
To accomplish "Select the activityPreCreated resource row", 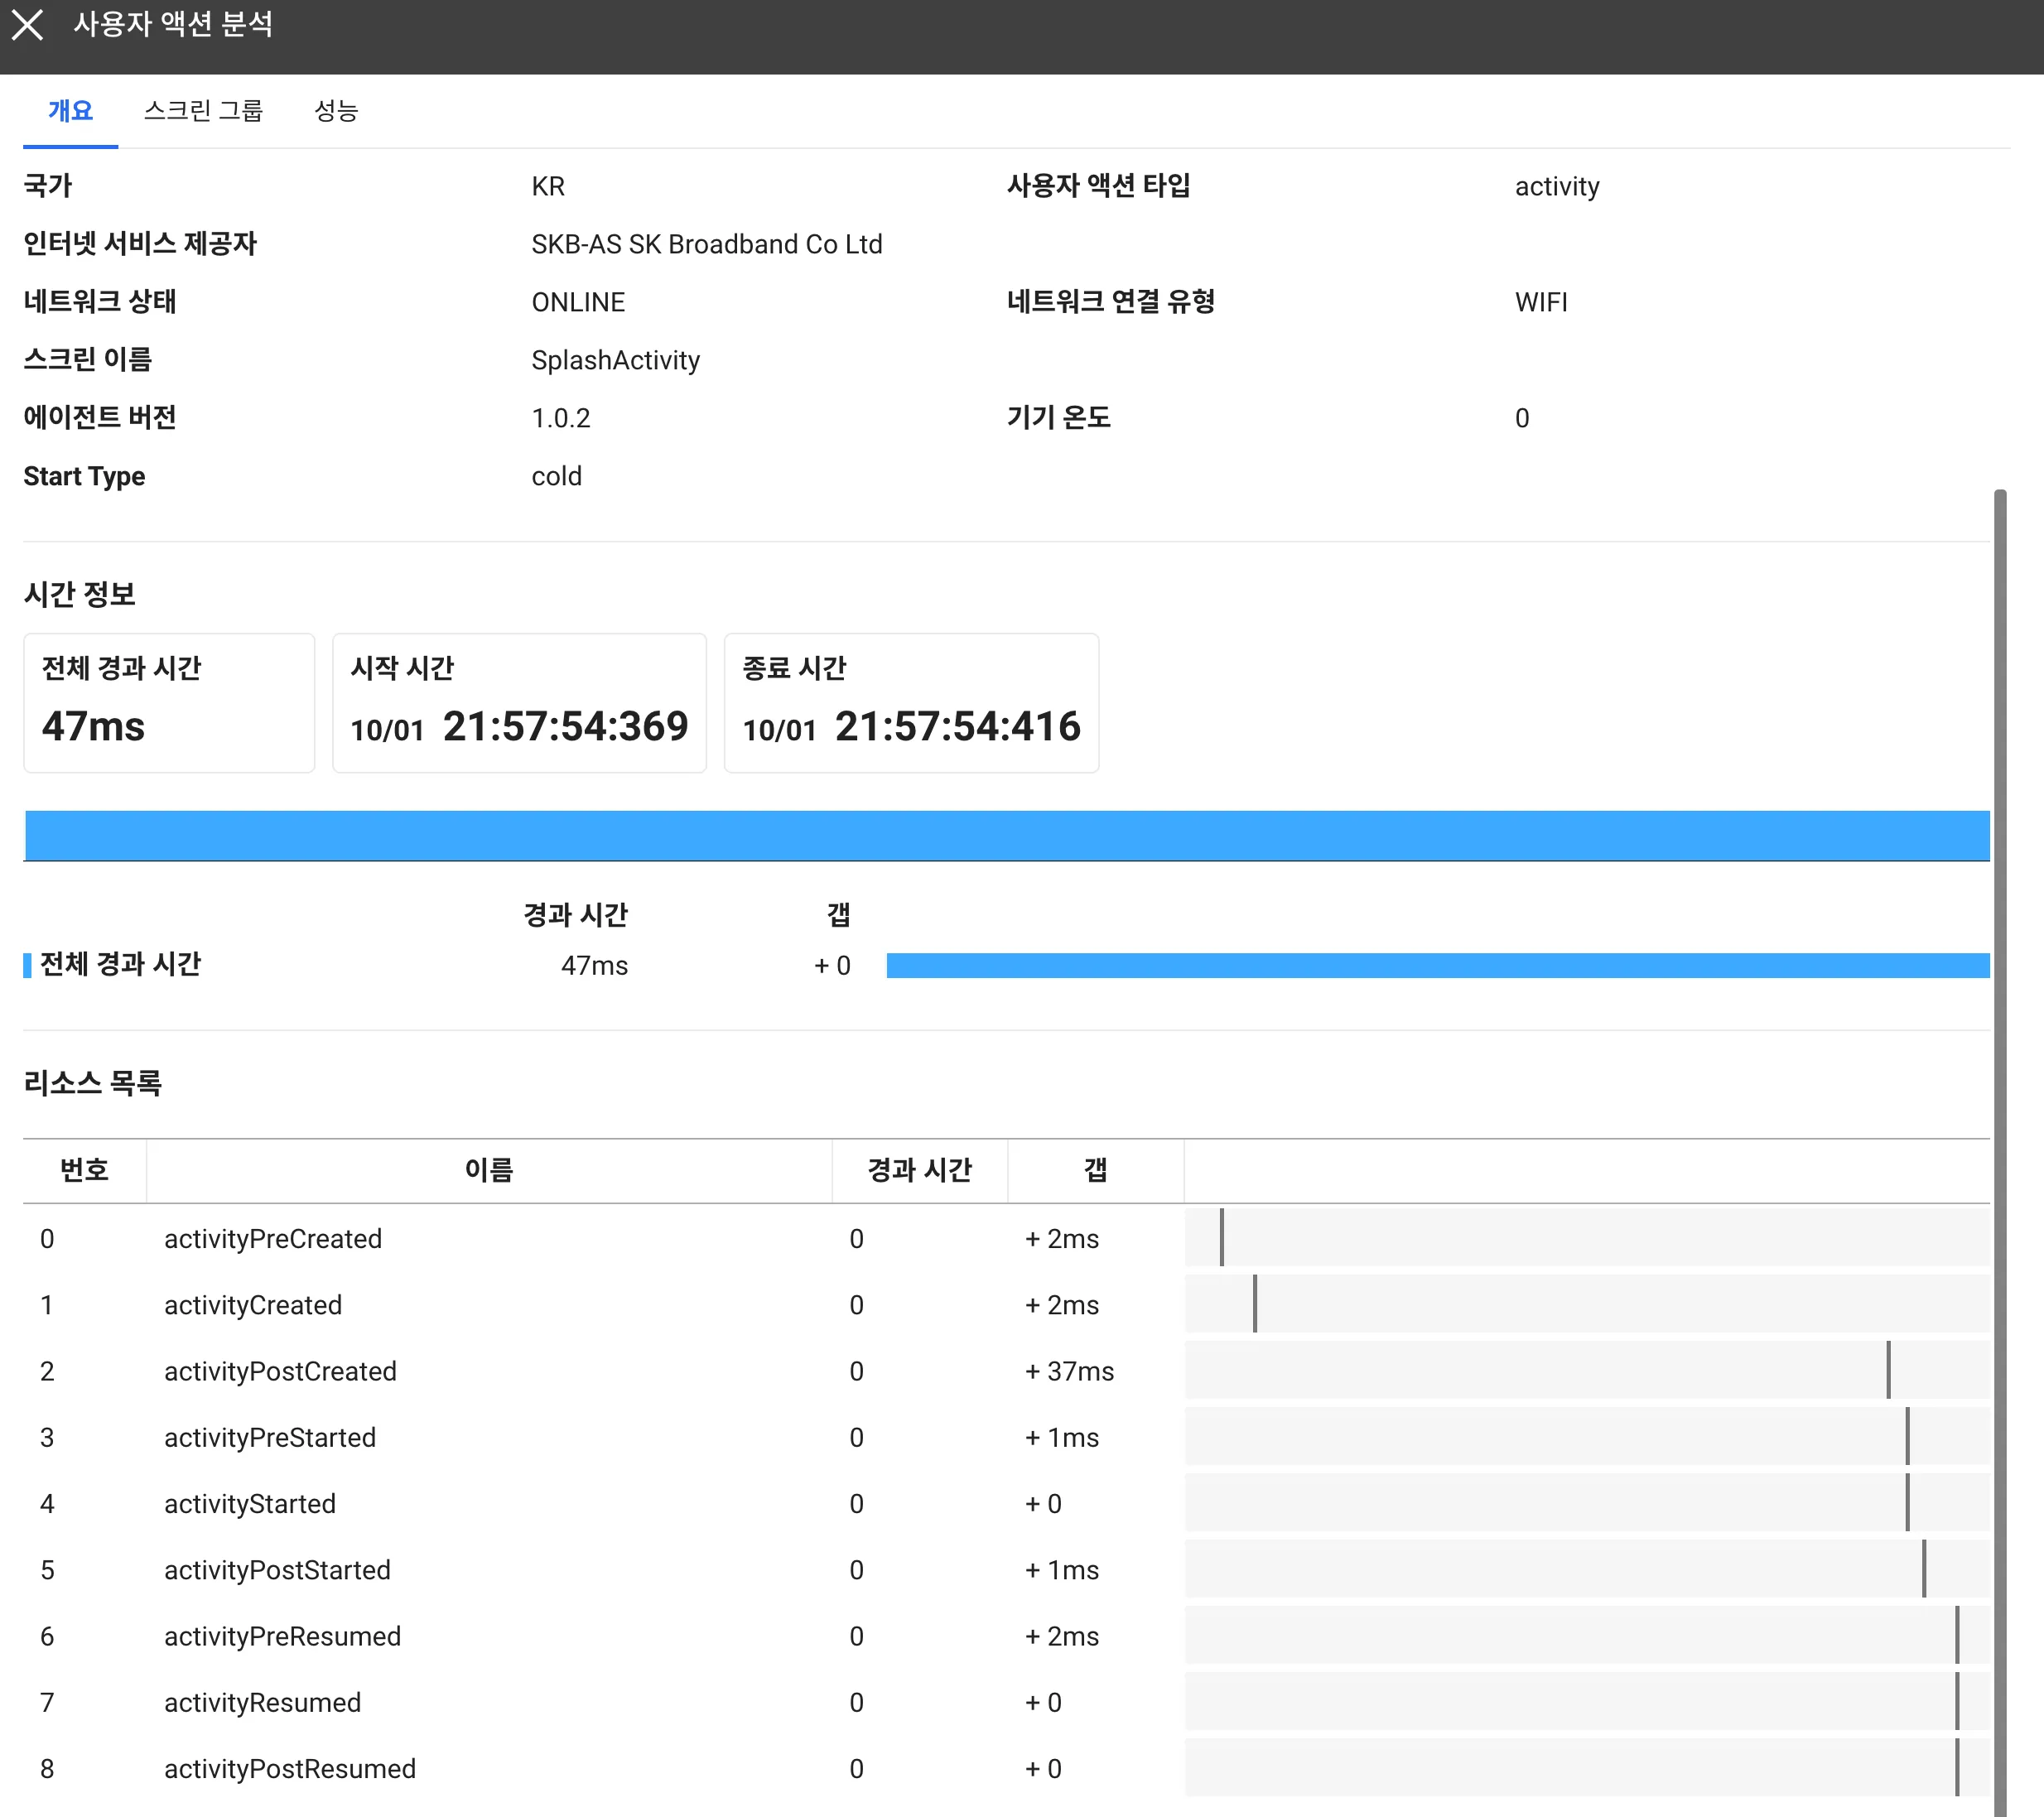I will (273, 1239).
